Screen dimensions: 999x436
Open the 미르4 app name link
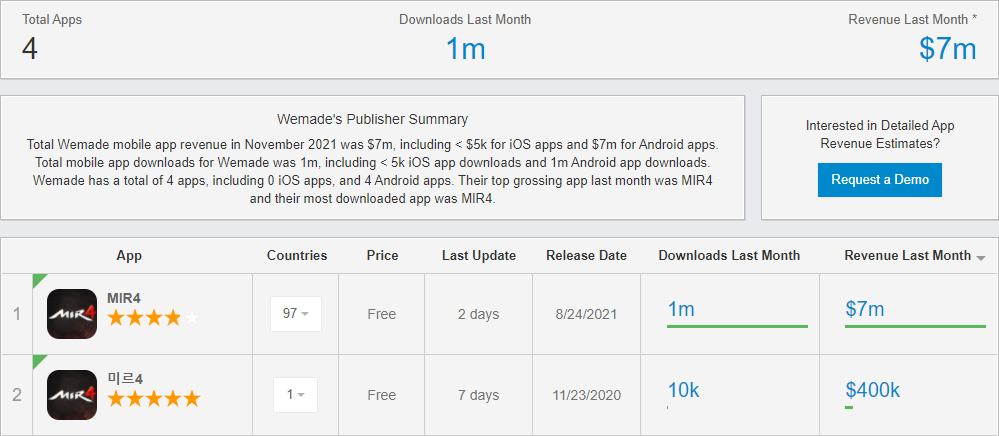(125, 379)
